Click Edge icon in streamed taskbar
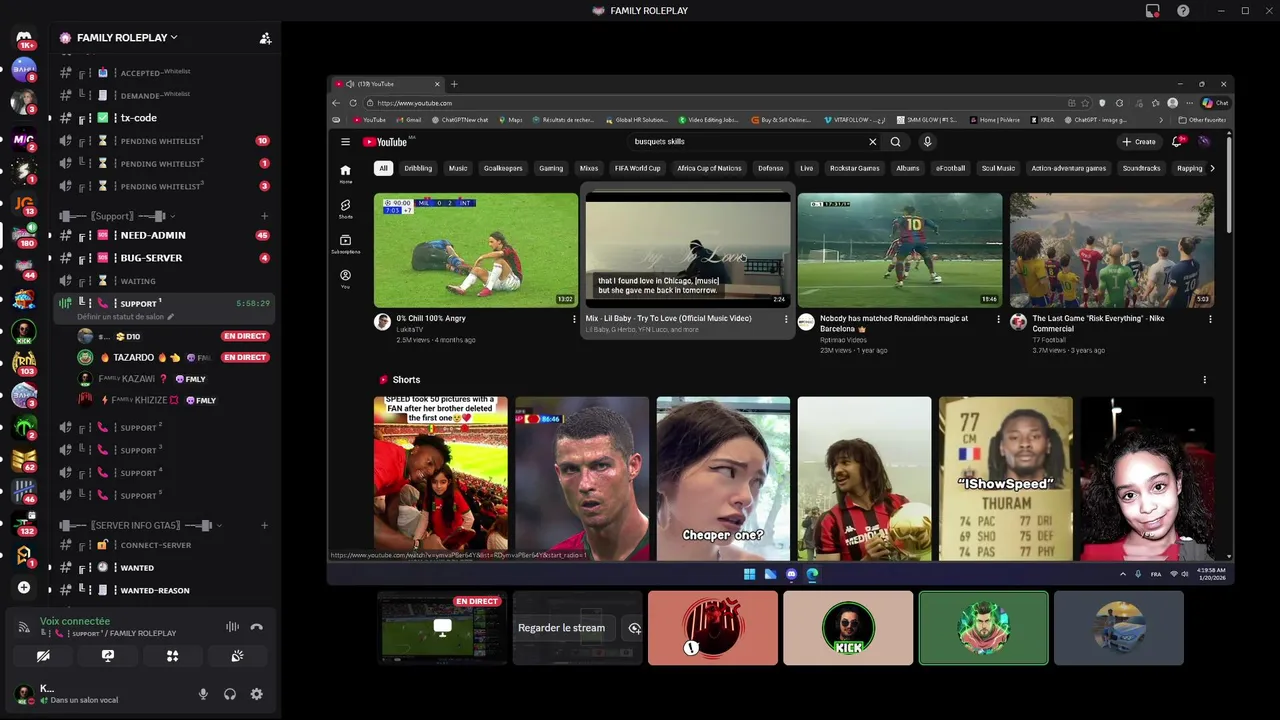This screenshot has width=1280, height=720. pyautogui.click(x=812, y=574)
